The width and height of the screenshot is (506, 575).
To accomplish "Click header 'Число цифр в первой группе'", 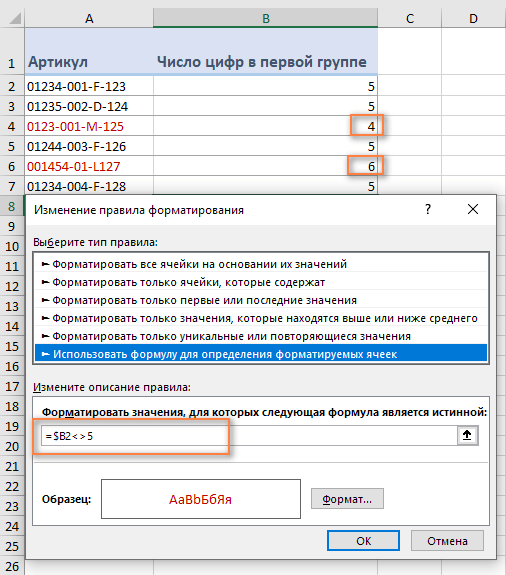I will pyautogui.click(x=265, y=52).
